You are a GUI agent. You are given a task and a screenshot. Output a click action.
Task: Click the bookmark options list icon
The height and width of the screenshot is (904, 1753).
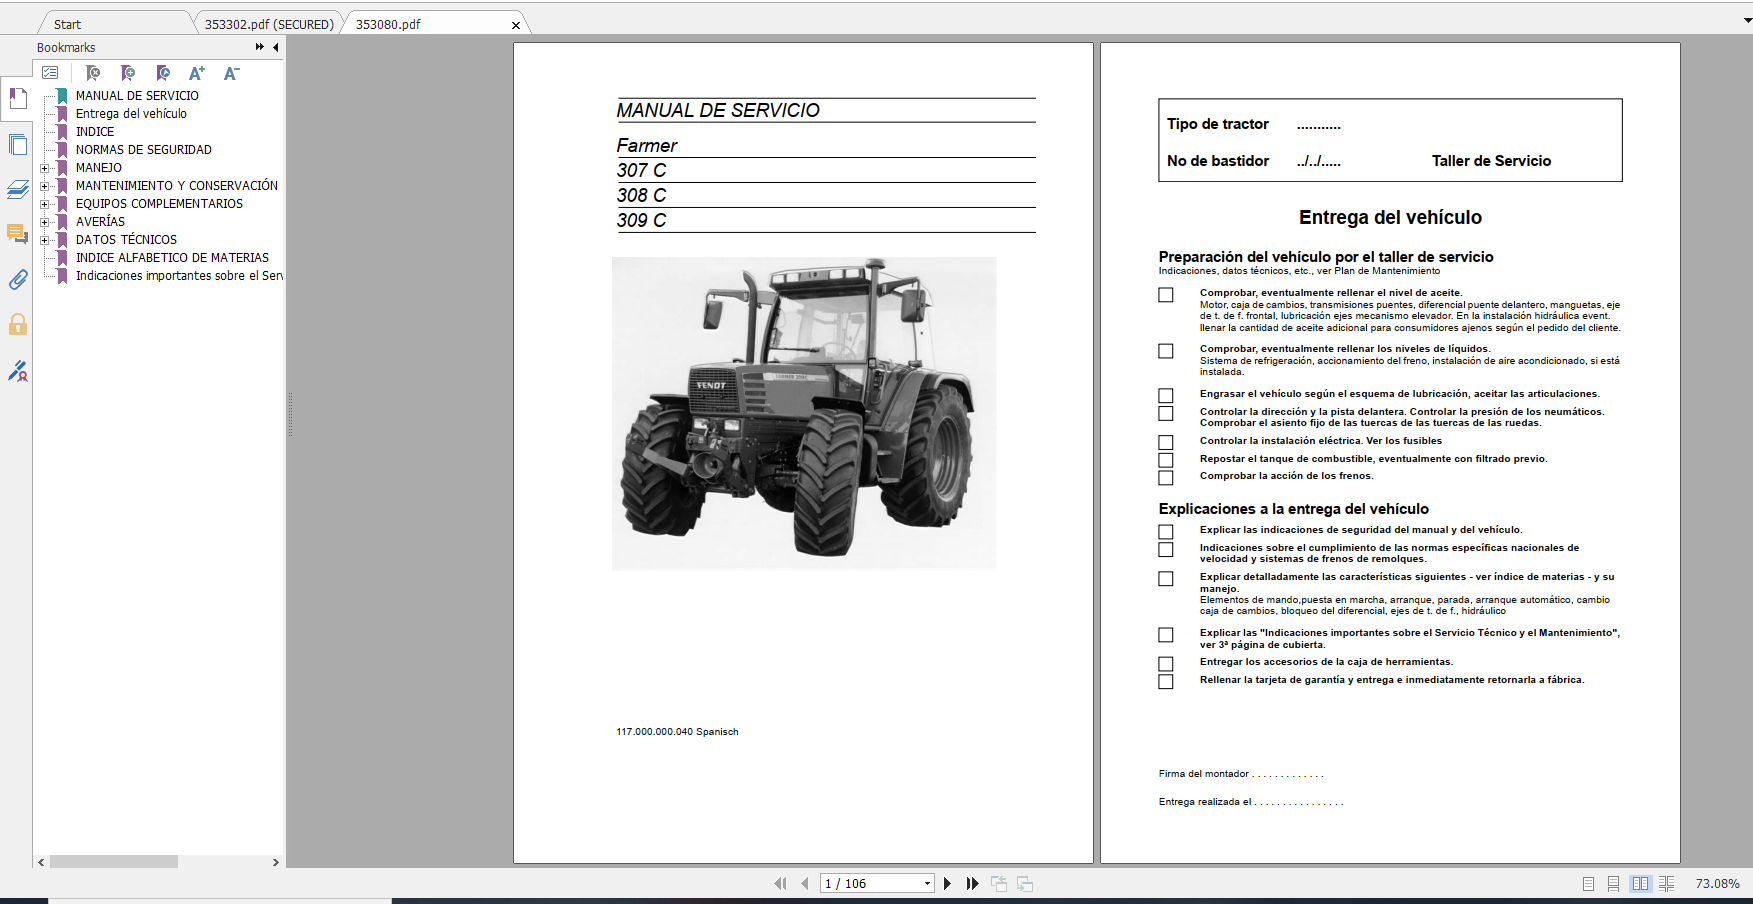(x=50, y=73)
